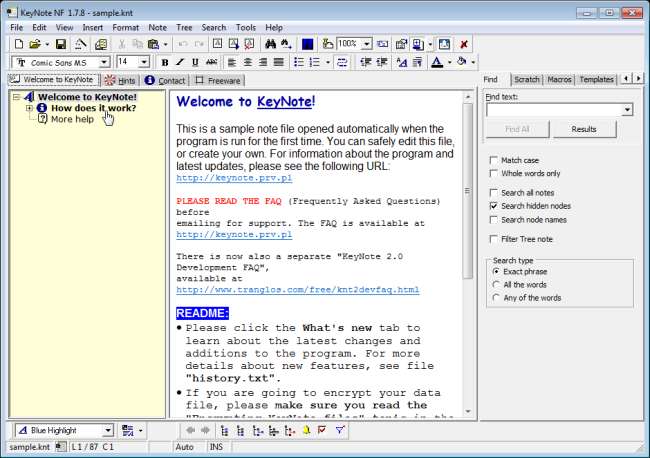
Task: Click in the Find text input field
Action: coord(553,109)
